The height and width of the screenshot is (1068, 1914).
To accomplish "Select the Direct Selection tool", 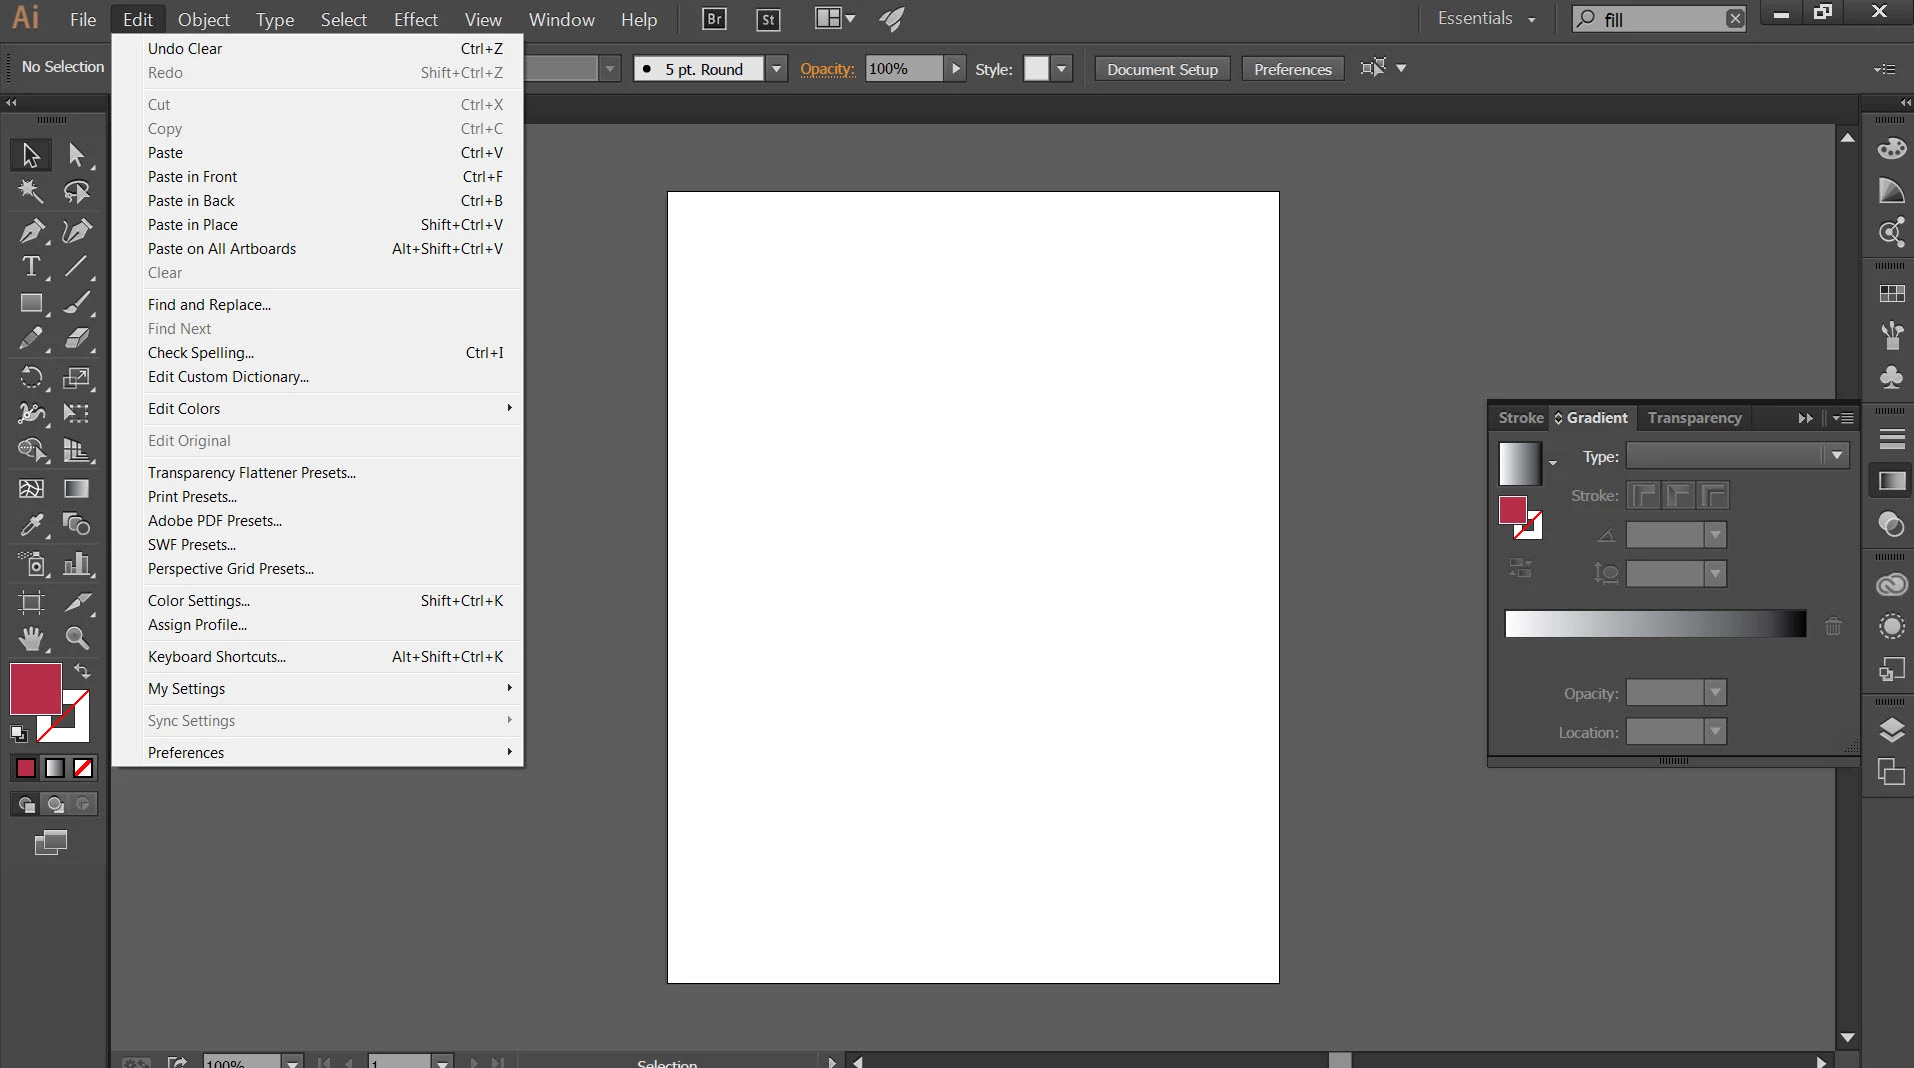I will coord(76,155).
